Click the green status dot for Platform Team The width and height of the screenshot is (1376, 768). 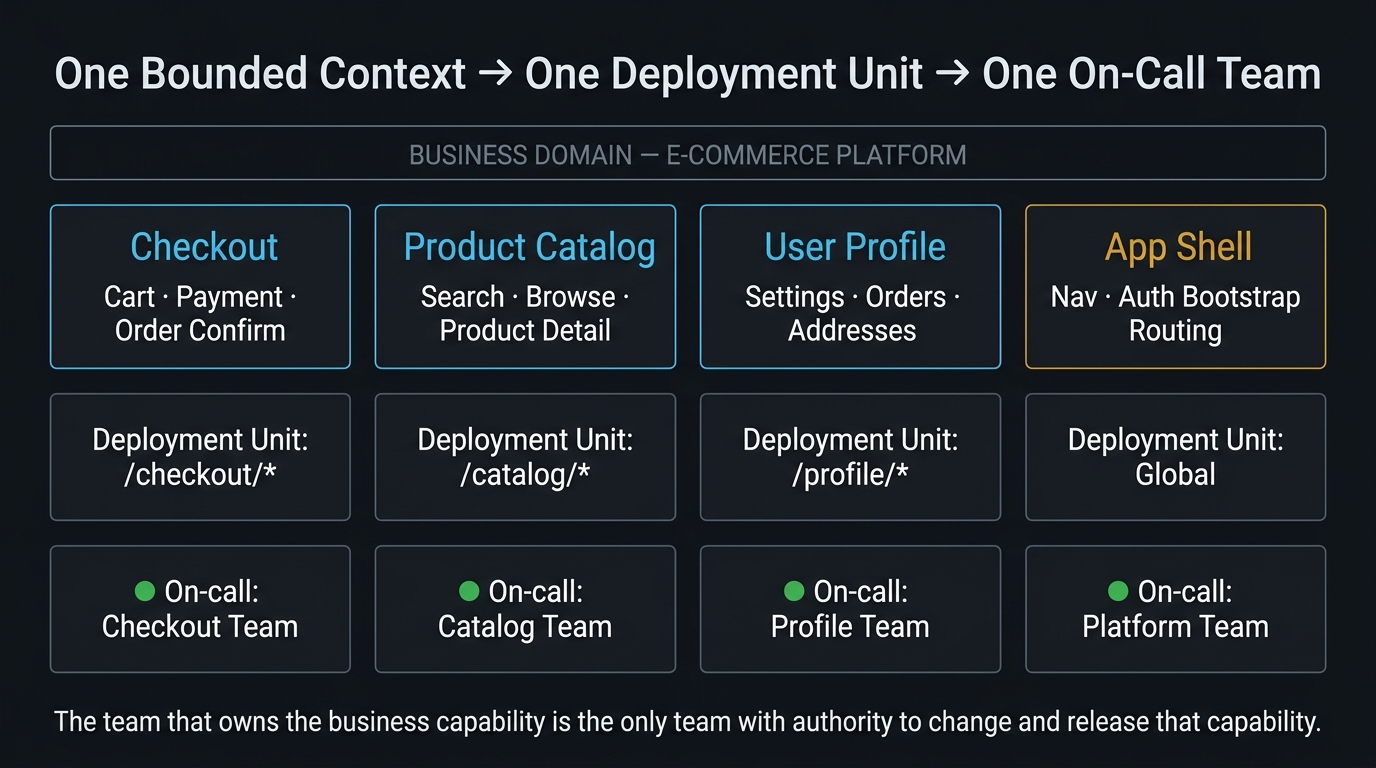[1118, 592]
